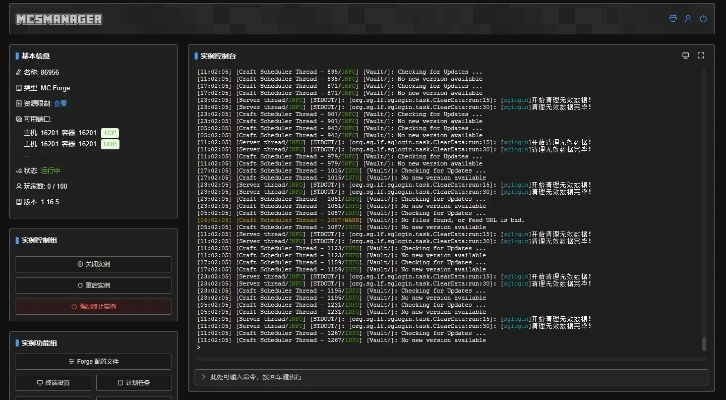726x400 pixels.
Task: Toggle fullscreen for the instance console
Action: (x=701, y=56)
